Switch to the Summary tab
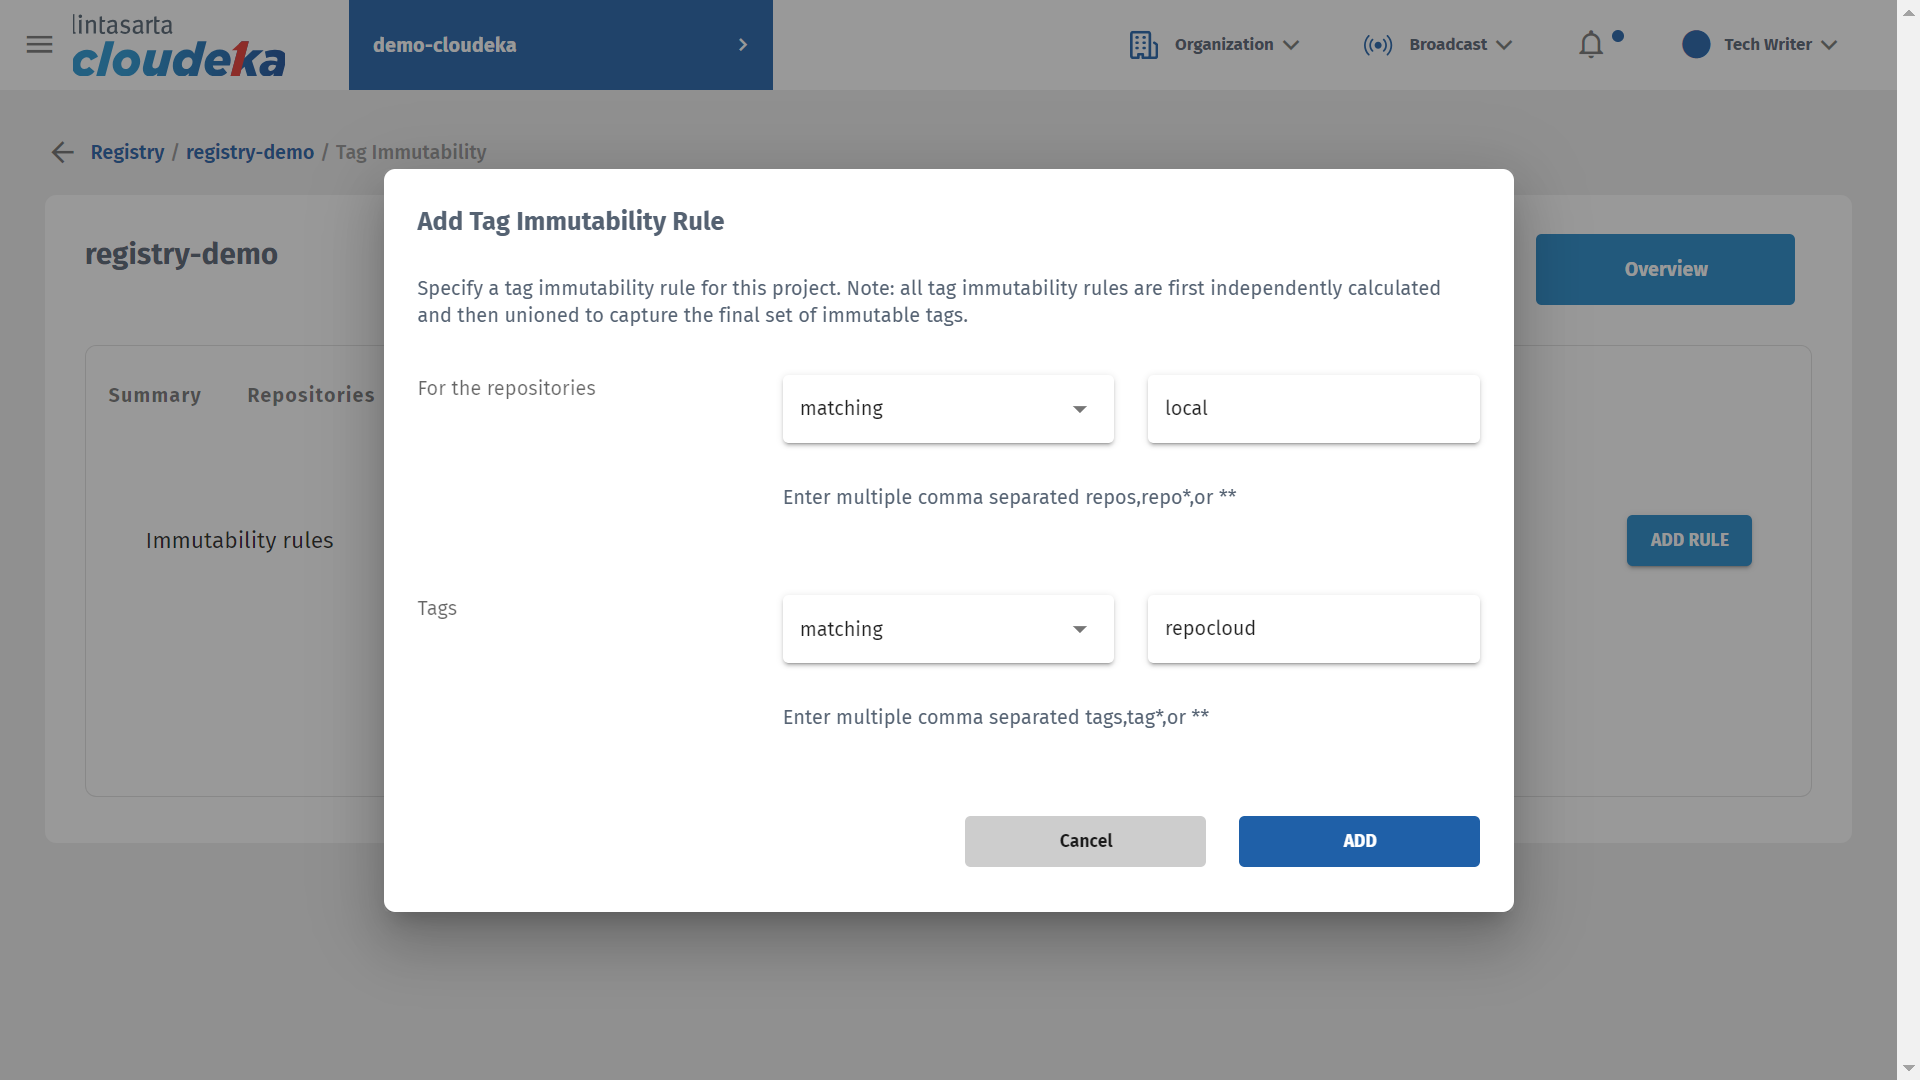This screenshot has width=1920, height=1080. (154, 395)
